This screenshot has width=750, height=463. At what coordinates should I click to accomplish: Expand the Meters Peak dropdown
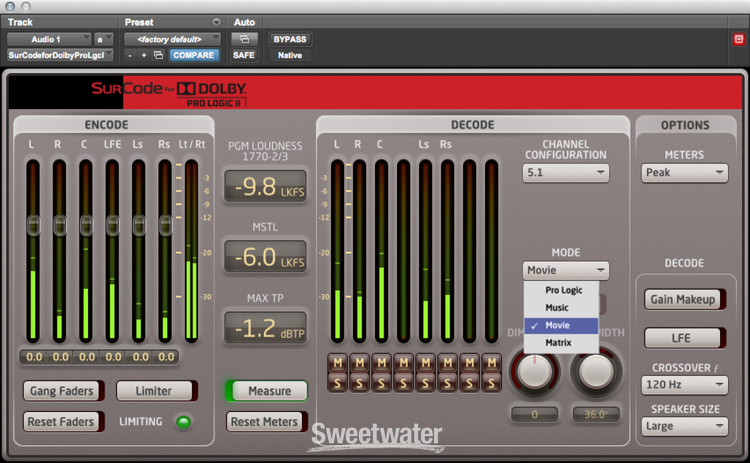(x=685, y=173)
